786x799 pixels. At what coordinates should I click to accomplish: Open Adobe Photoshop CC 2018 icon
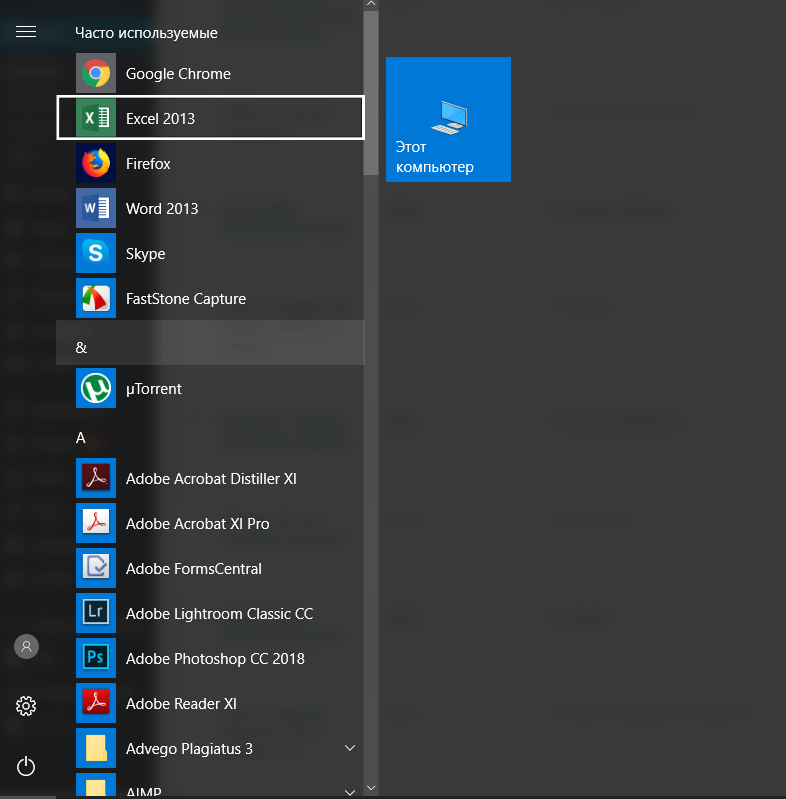coord(96,659)
